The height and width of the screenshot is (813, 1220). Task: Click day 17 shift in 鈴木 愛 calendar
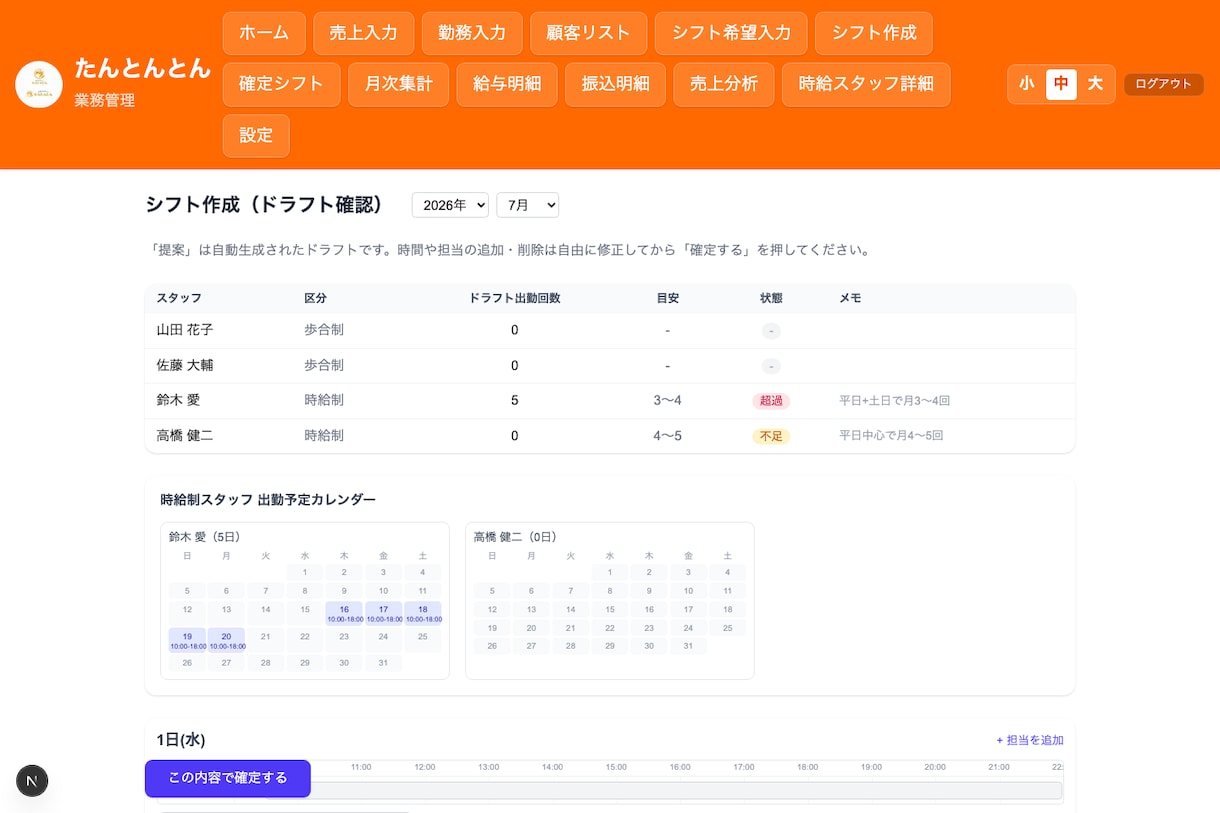[x=383, y=613]
